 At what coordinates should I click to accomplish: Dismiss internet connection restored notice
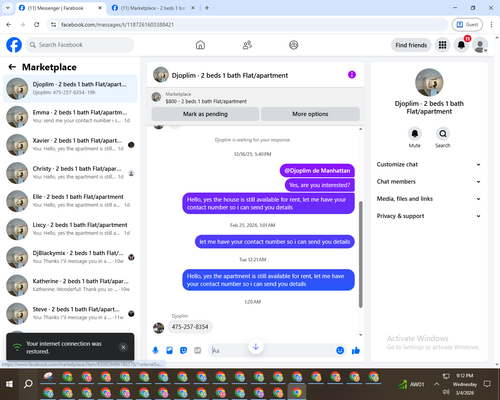(123, 347)
